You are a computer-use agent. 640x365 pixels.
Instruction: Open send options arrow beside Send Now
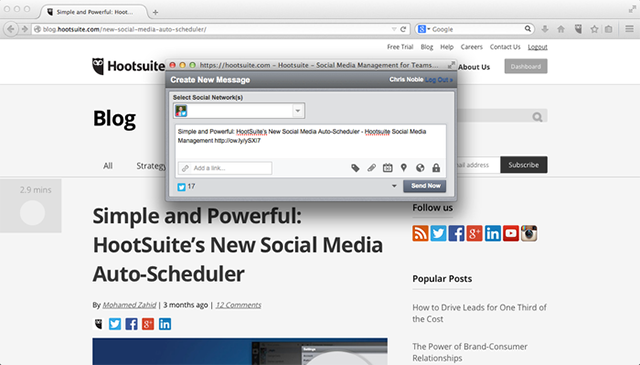click(x=394, y=186)
